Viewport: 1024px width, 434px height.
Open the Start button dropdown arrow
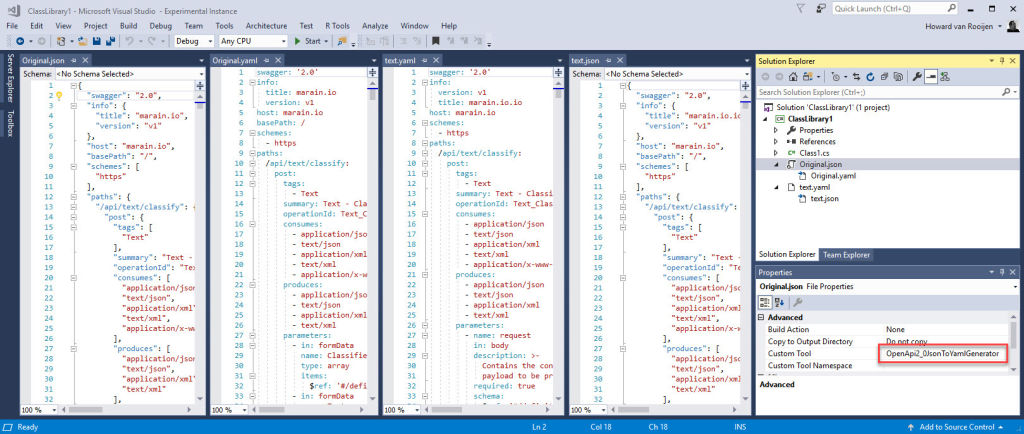326,40
